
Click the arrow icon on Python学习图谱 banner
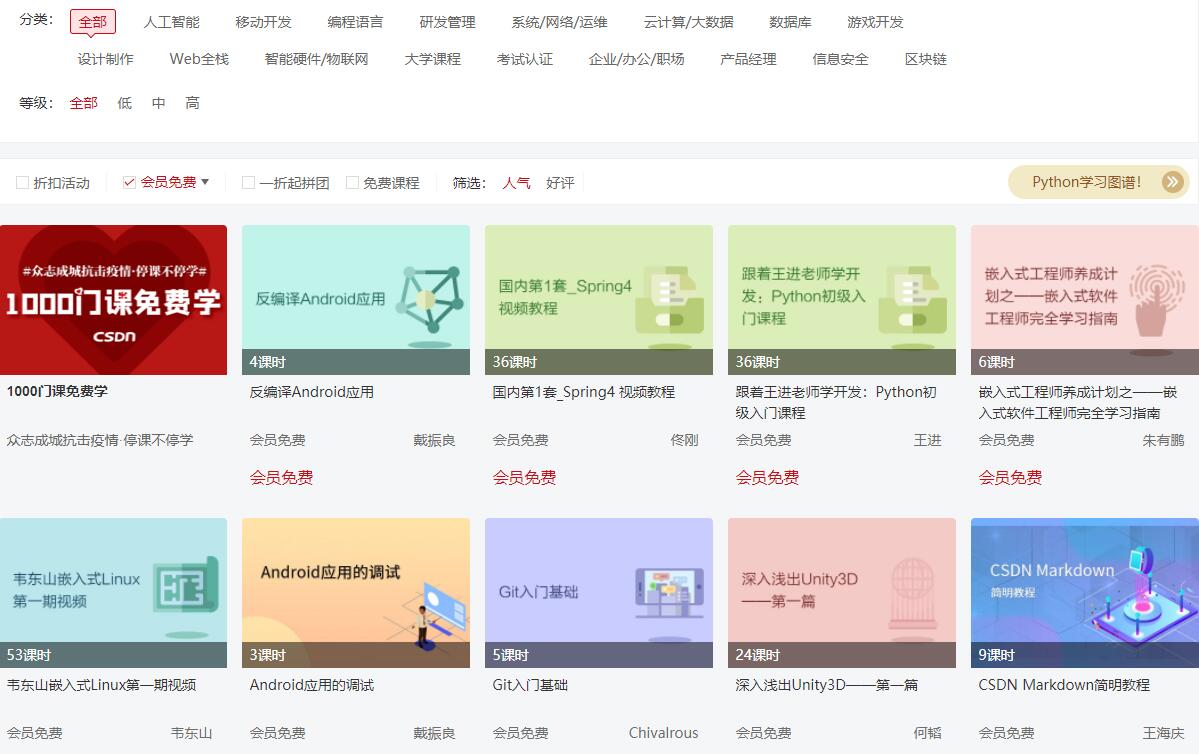click(x=1172, y=182)
